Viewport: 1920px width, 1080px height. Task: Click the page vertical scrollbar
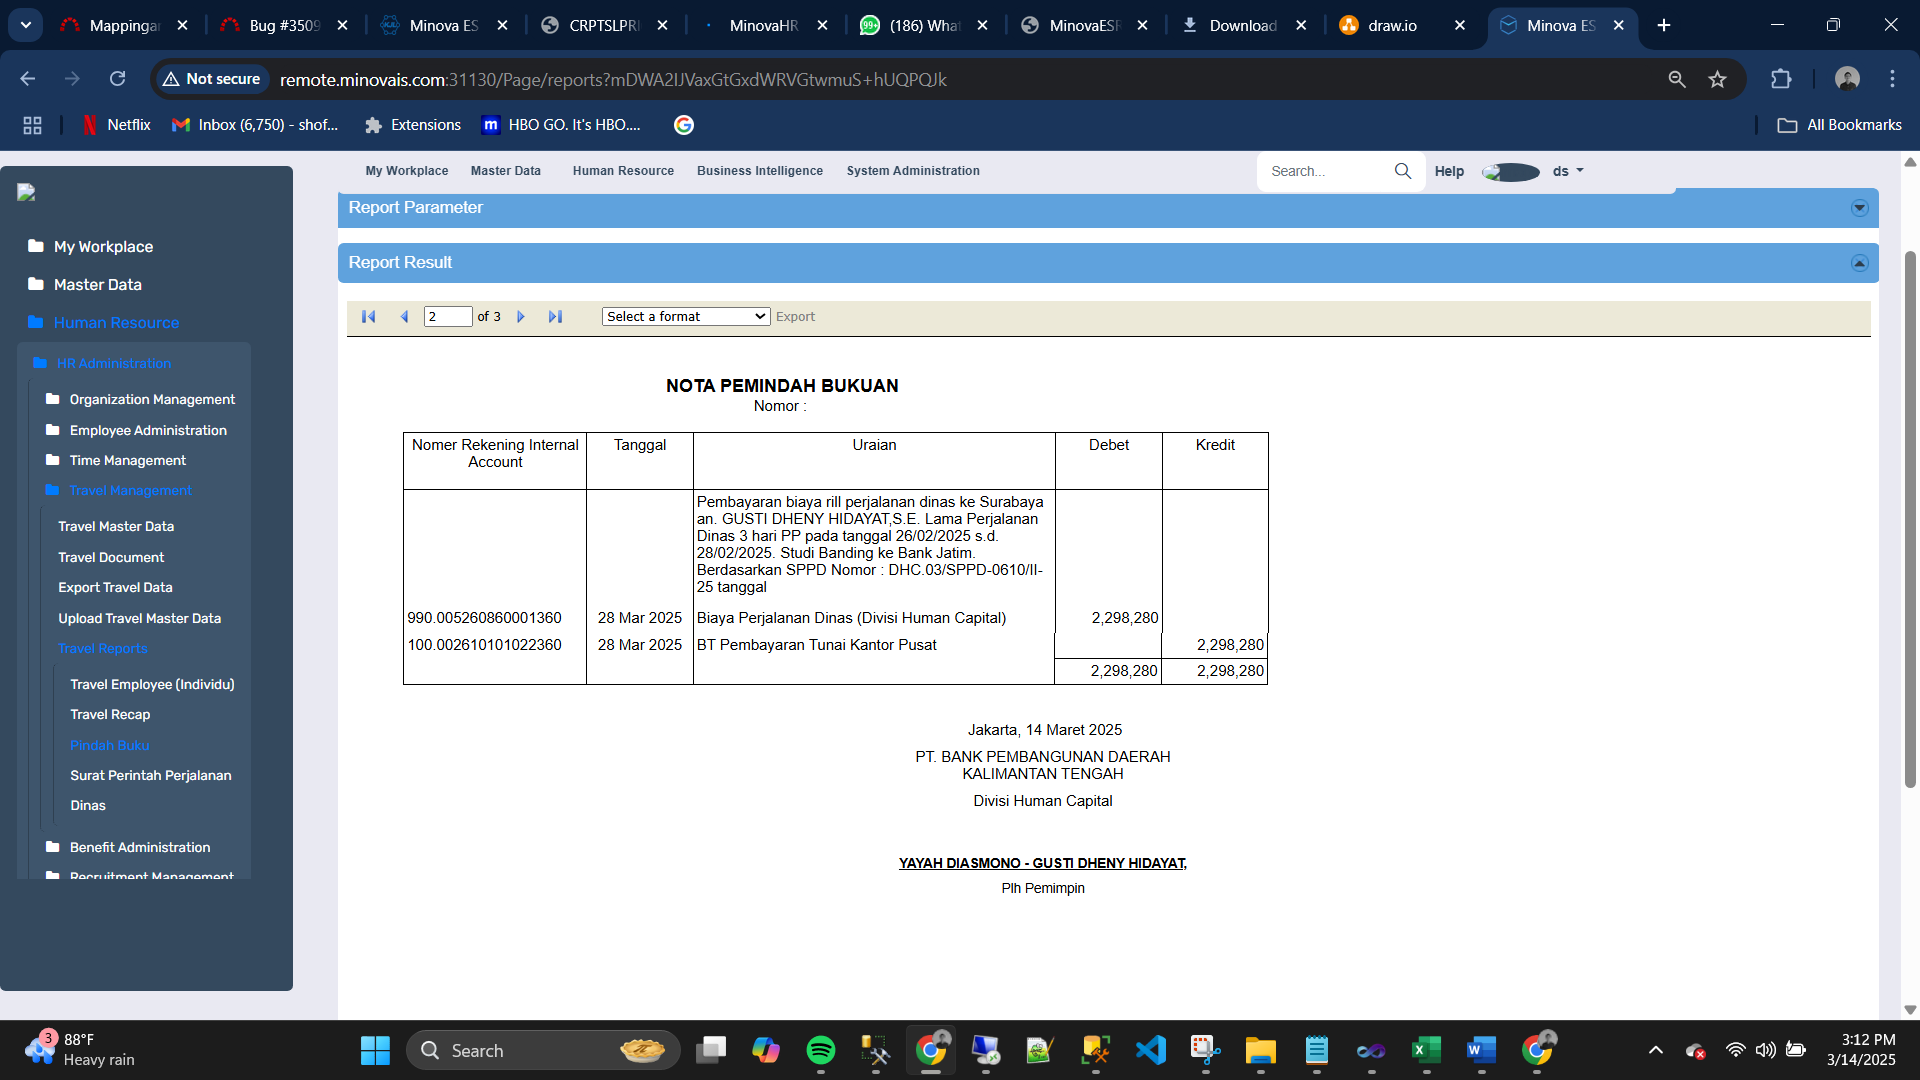[x=1910, y=520]
